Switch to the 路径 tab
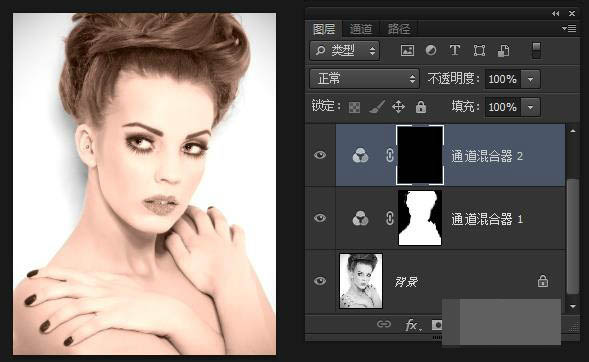The image size is (589, 362). [x=399, y=29]
